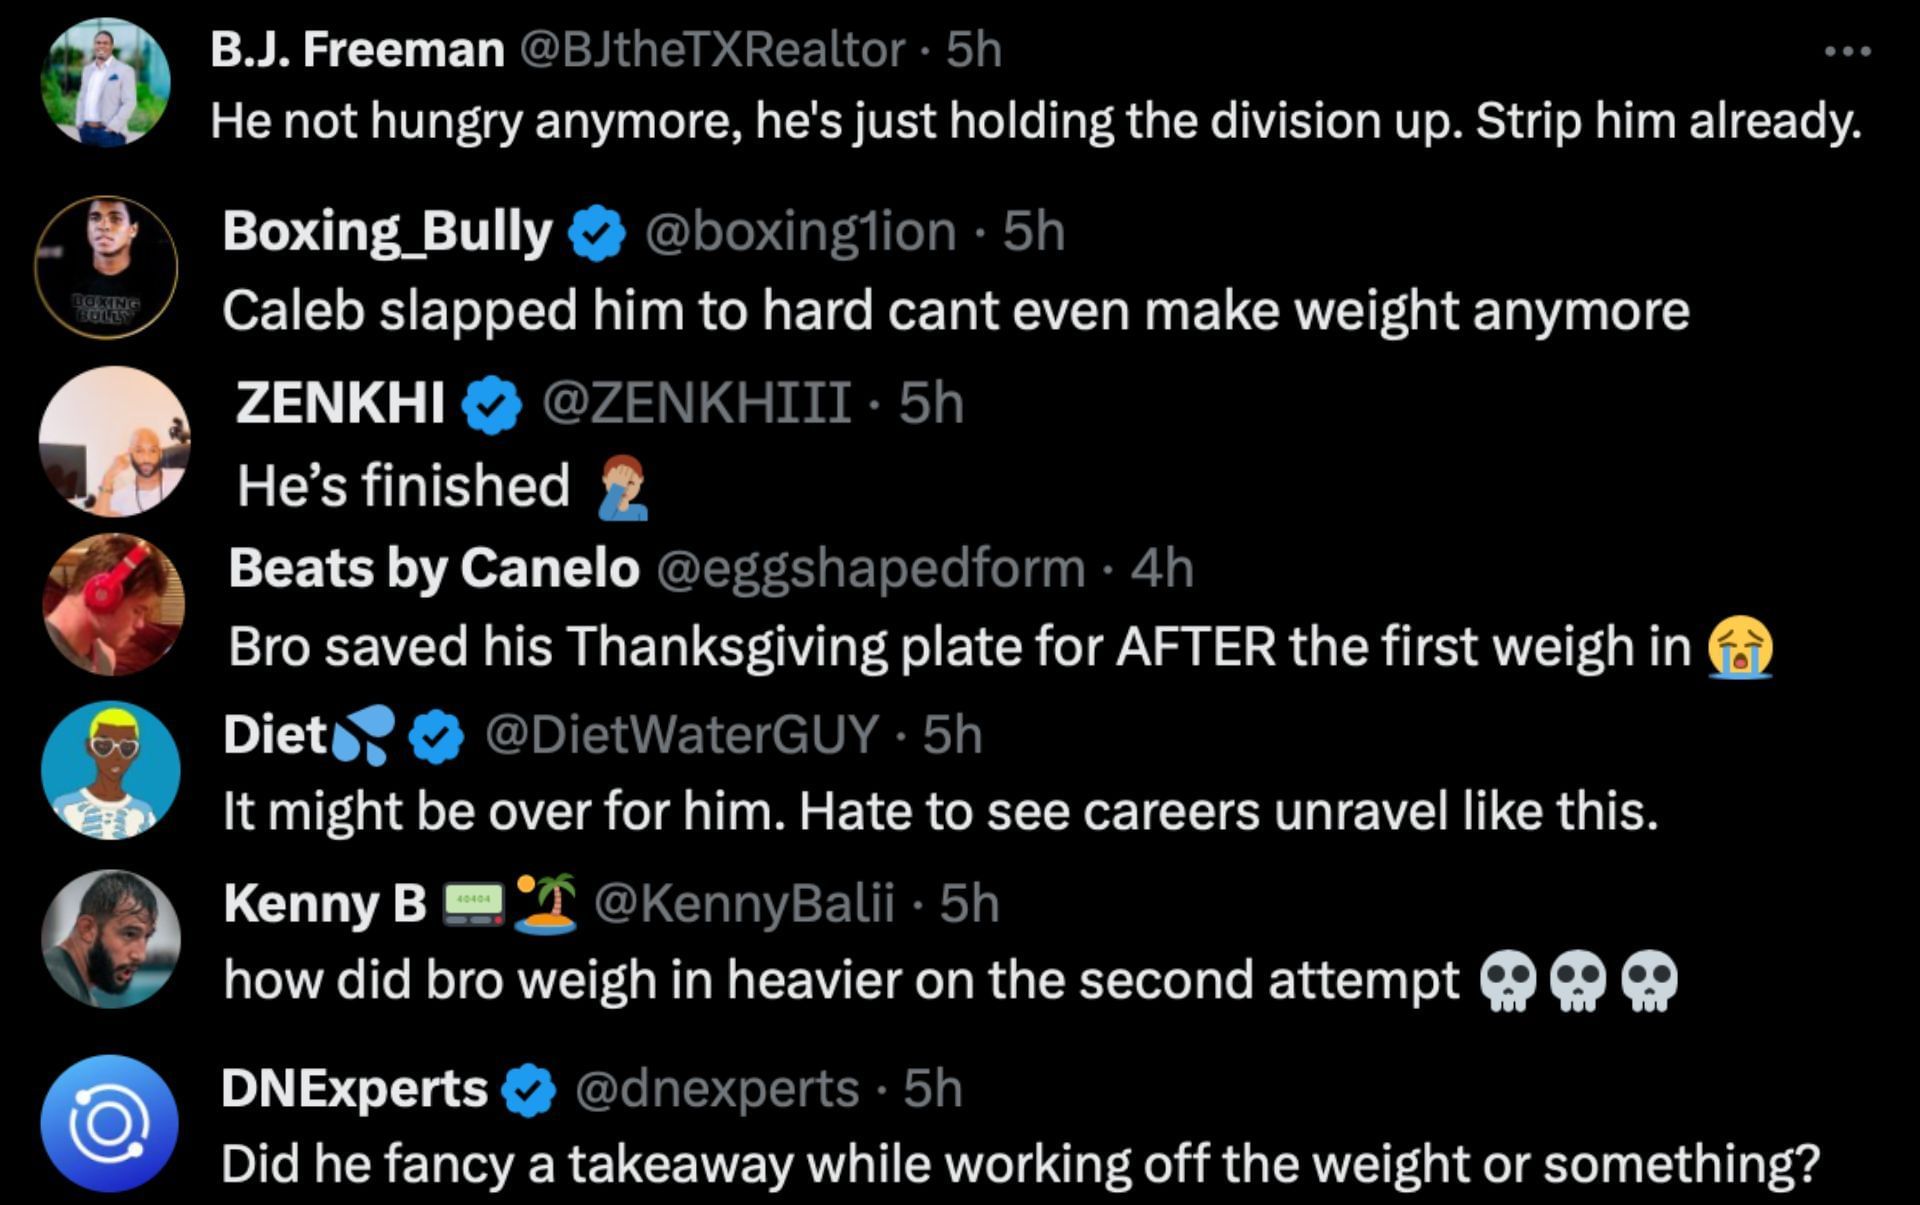Click the 4h timestamp on Canelo tweet
This screenshot has width=1920, height=1205.
pyautogui.click(x=1162, y=568)
